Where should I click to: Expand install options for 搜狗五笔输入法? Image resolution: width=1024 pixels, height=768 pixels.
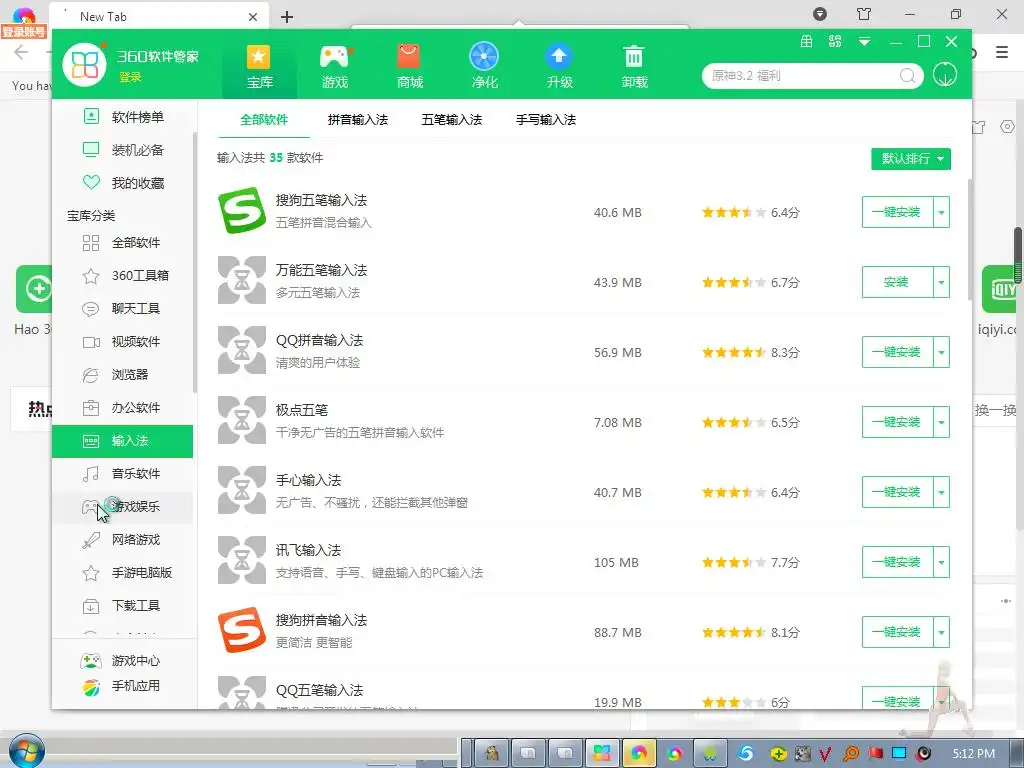tap(941, 212)
